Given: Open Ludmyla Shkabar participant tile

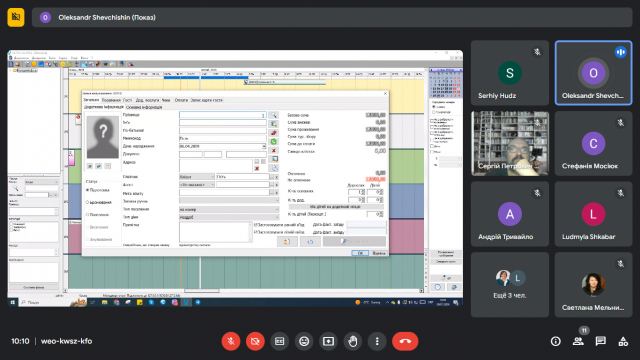Looking at the screenshot, I should click(x=593, y=214).
